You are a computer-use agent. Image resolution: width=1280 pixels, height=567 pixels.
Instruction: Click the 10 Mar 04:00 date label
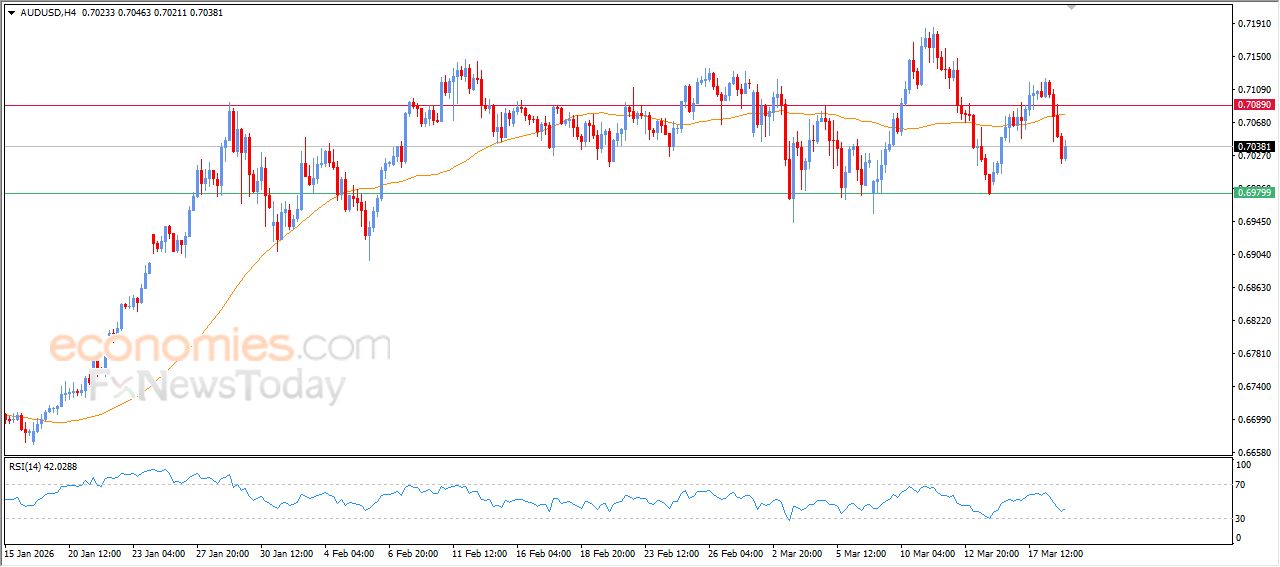point(928,552)
